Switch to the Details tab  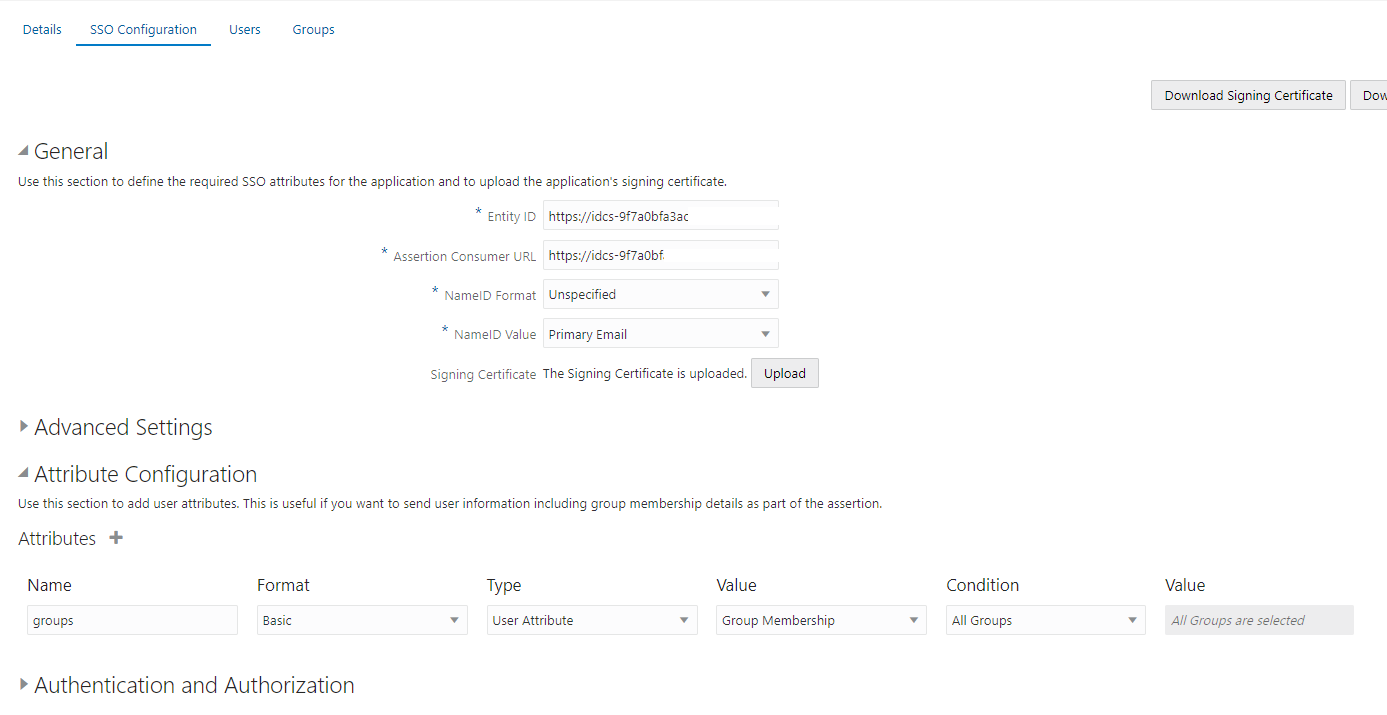coord(42,29)
